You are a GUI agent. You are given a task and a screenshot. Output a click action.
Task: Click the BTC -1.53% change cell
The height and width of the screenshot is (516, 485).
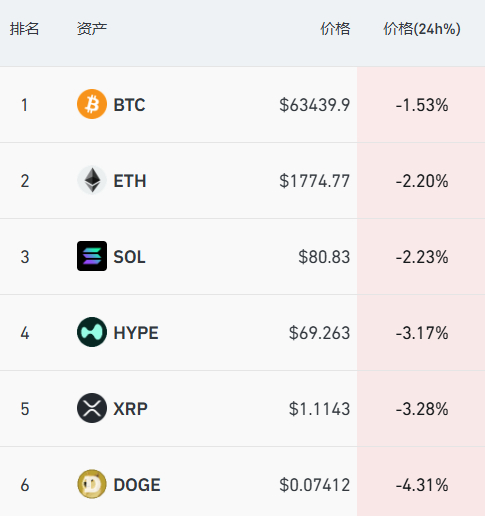422,105
